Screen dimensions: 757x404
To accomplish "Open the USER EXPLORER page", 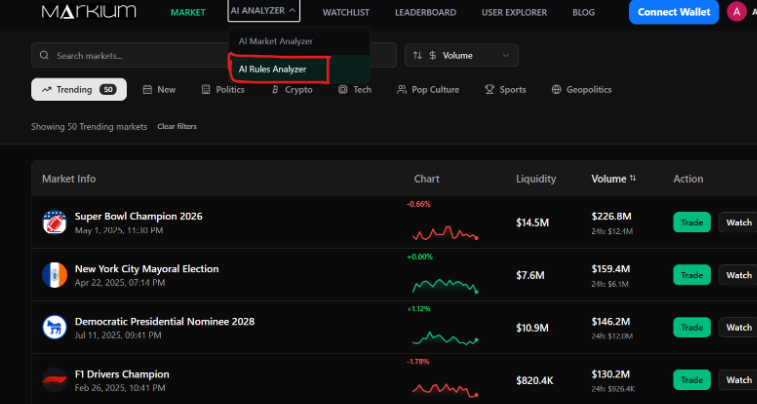I will [x=514, y=13].
